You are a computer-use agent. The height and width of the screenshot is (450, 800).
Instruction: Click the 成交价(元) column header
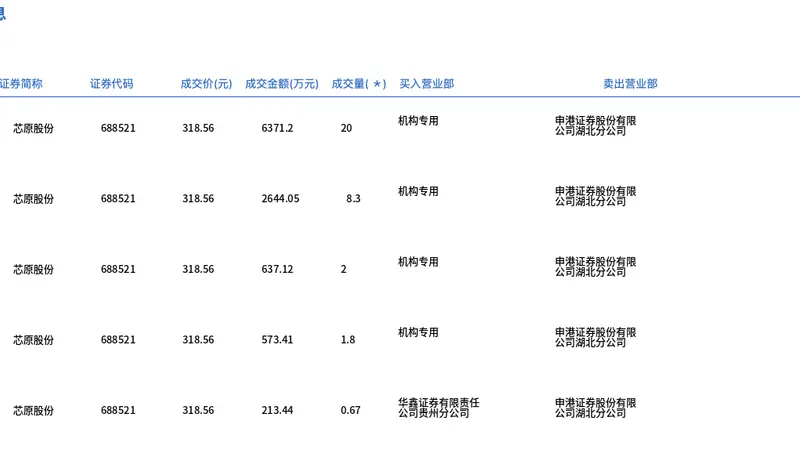206,84
